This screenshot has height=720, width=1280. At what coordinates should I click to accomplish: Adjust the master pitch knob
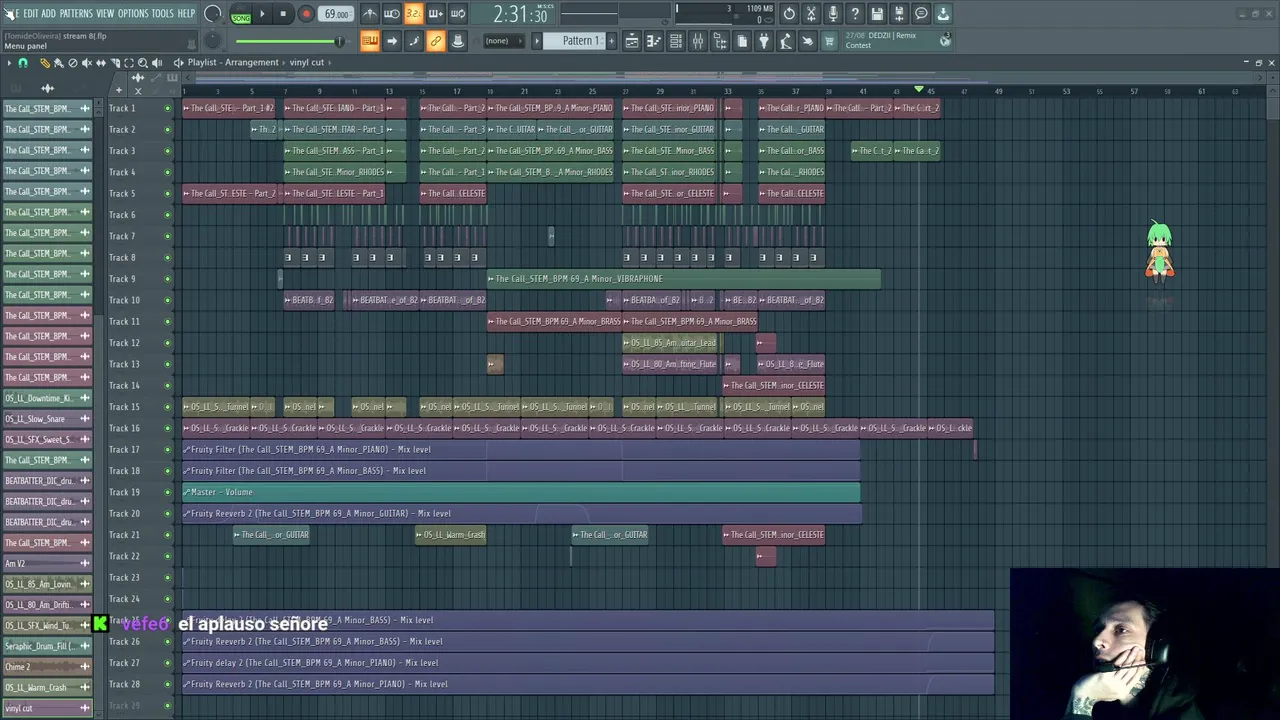click(213, 41)
